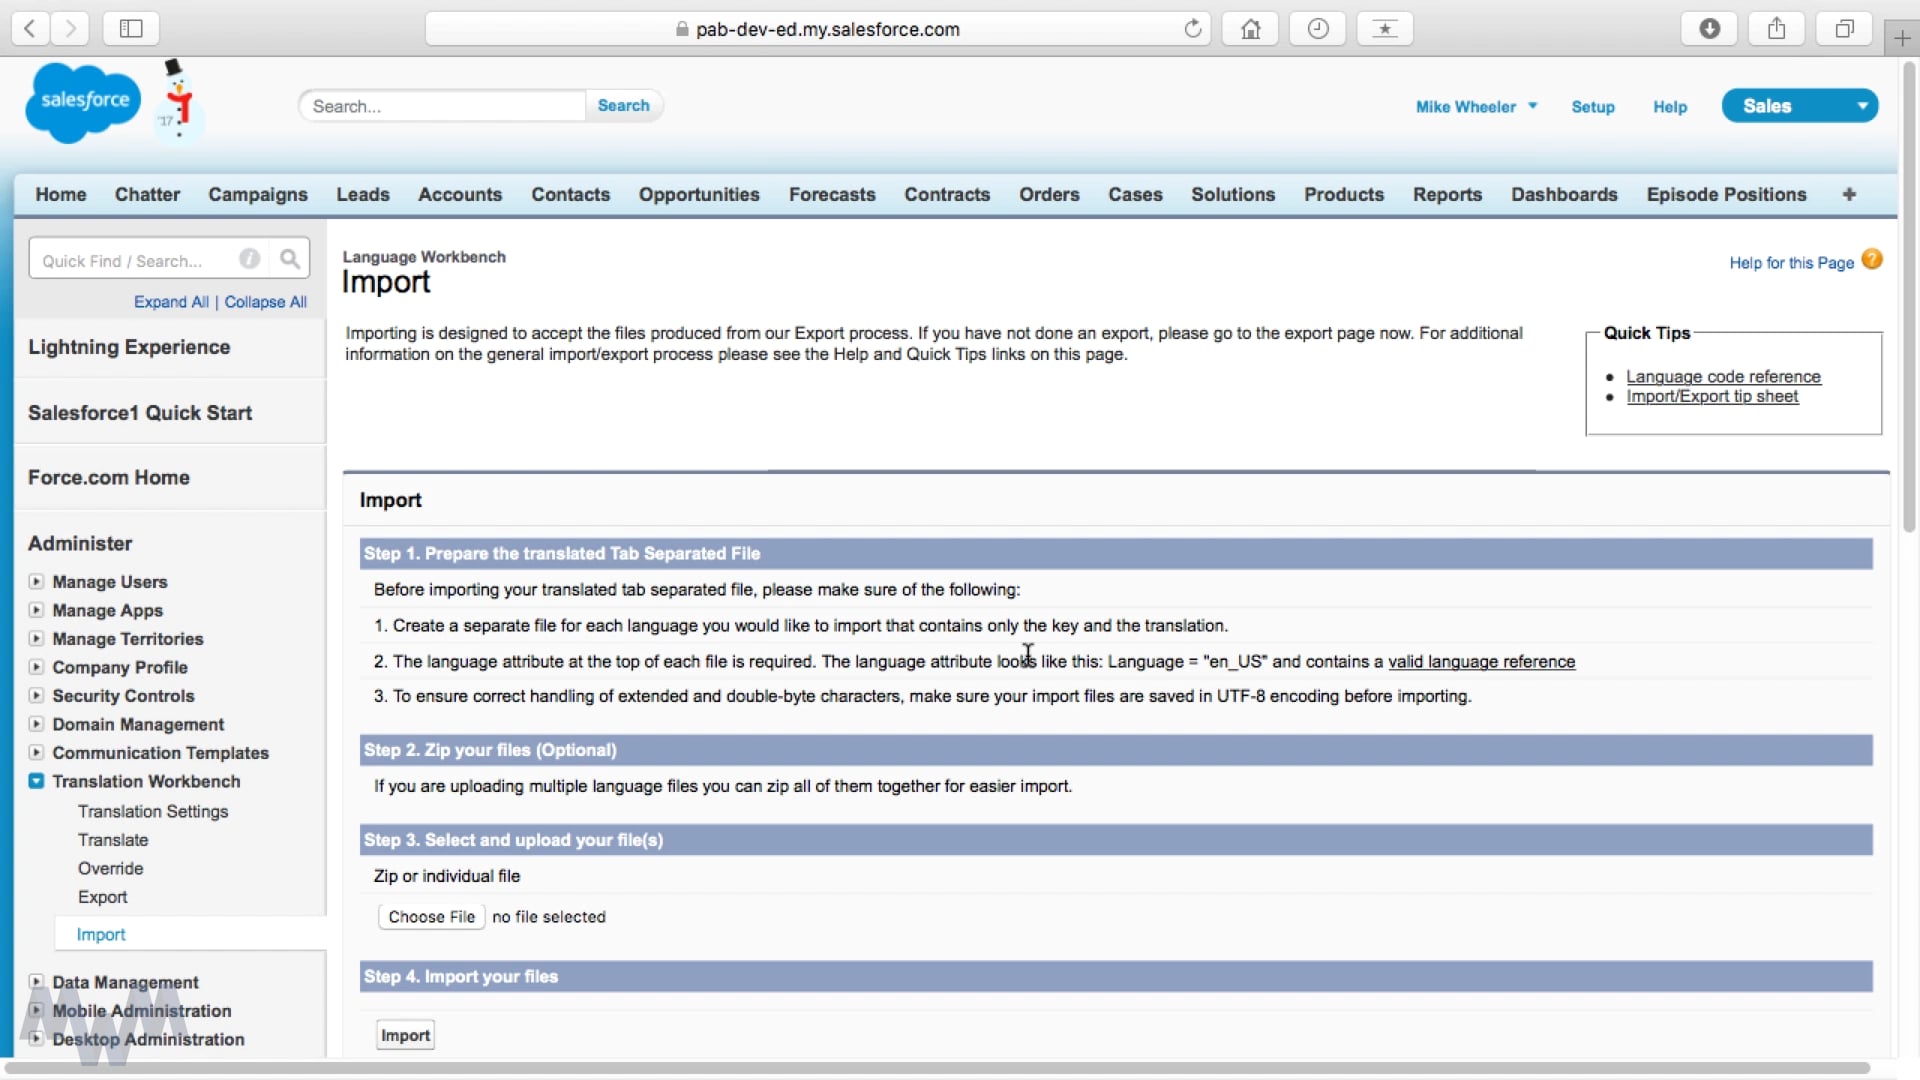Click the valid language reference link
Viewport: 1920px width, 1080px height.
[x=1480, y=661]
